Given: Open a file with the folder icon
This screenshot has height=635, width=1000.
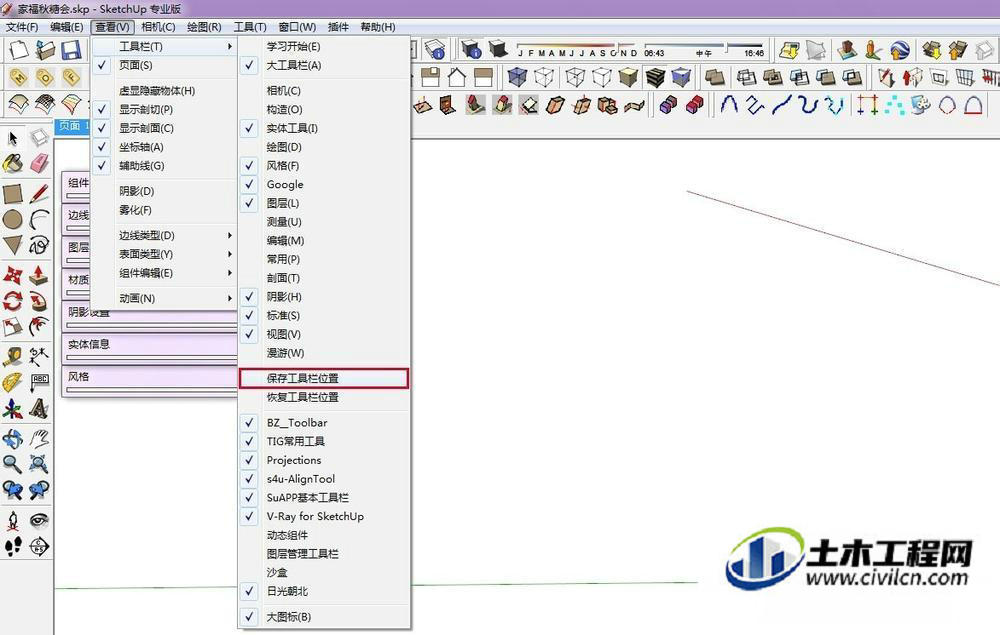Looking at the screenshot, I should coord(45,50).
